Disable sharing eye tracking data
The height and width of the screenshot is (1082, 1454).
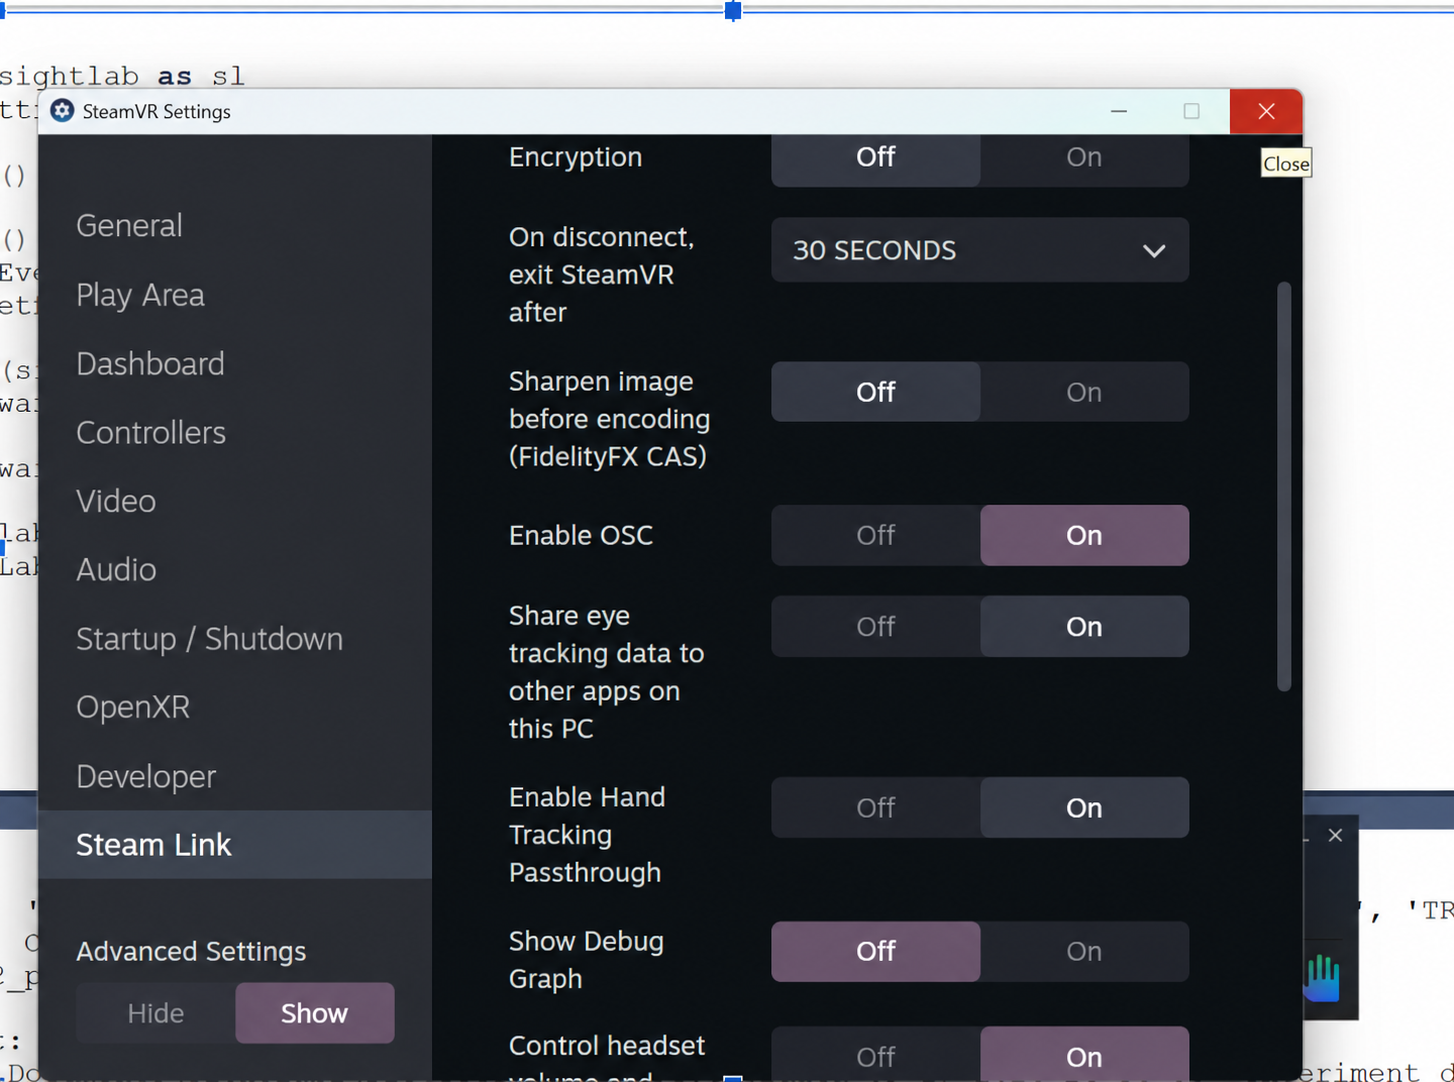tap(876, 627)
